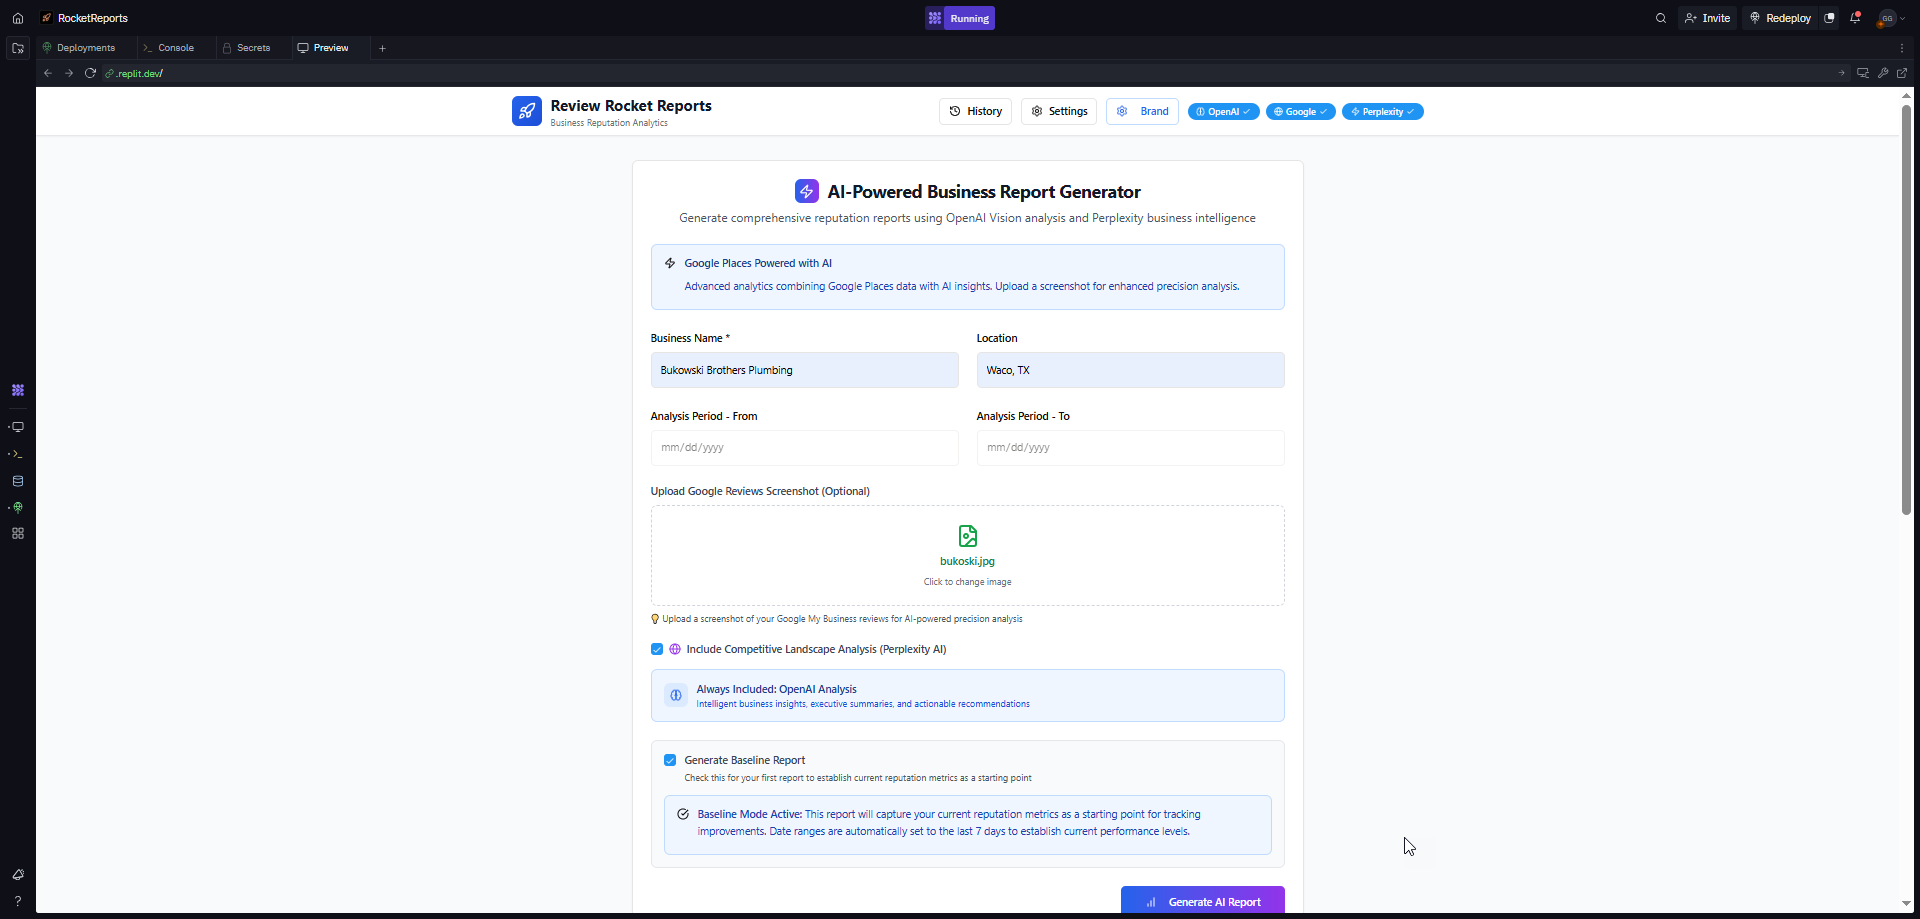Open the Console shell icon in sidebar

(18, 454)
